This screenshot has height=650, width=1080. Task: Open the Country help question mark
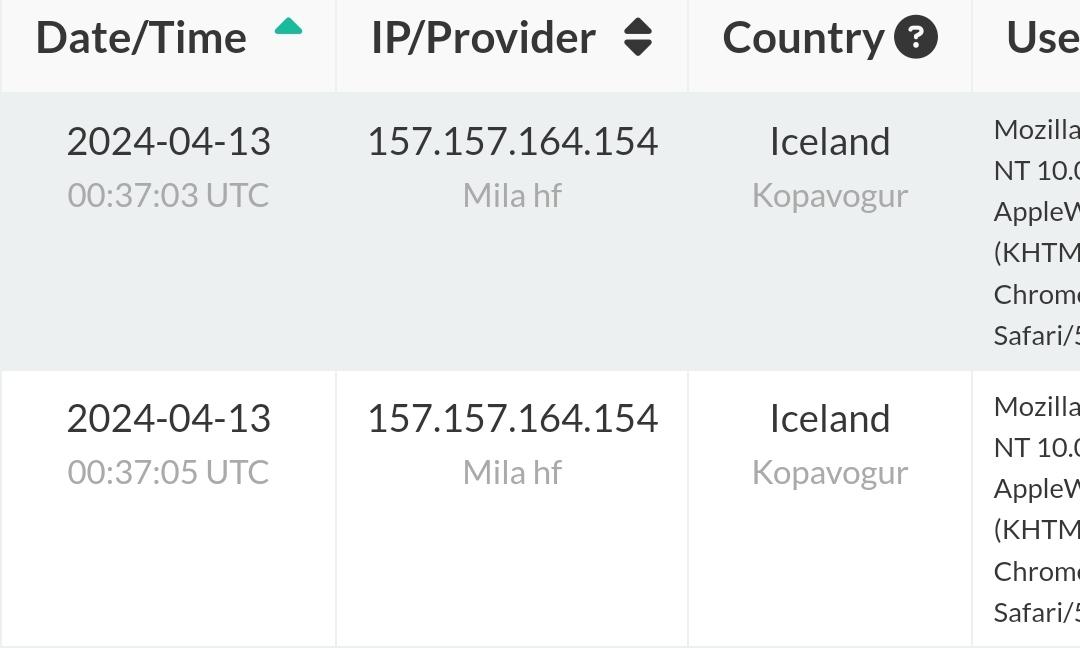click(915, 37)
